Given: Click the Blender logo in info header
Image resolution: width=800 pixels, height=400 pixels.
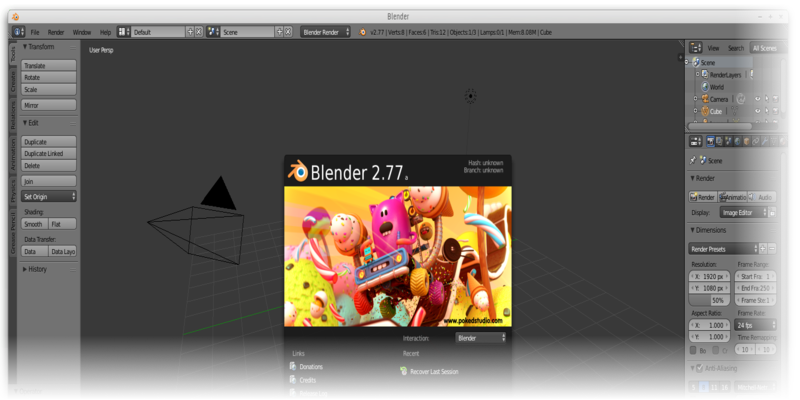Looking at the screenshot, I should 363,32.
